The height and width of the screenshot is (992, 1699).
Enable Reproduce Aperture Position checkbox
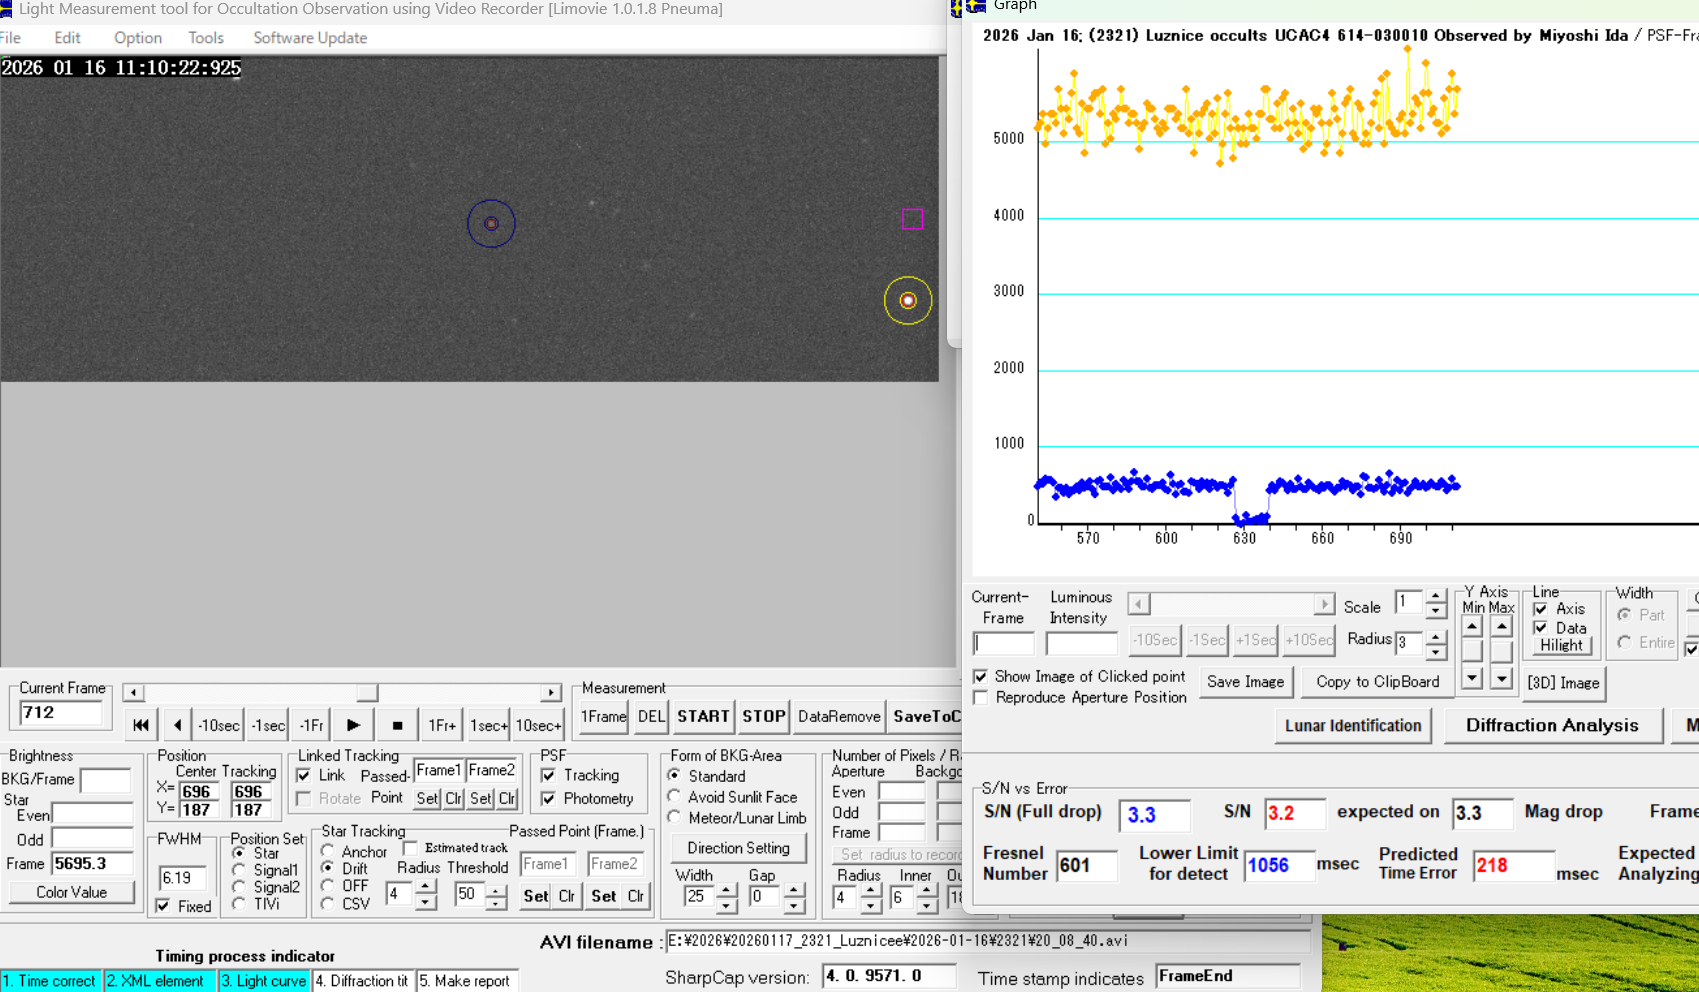pyautogui.click(x=981, y=698)
